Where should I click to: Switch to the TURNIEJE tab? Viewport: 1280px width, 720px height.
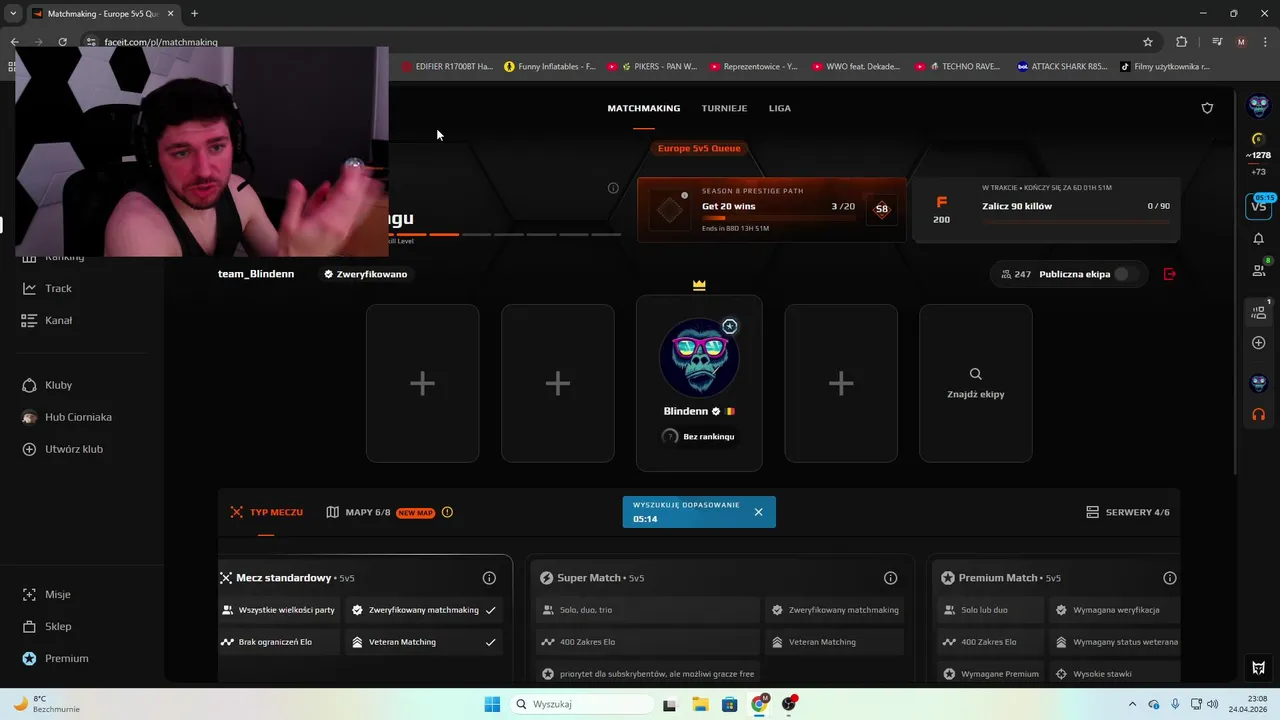pyautogui.click(x=724, y=108)
